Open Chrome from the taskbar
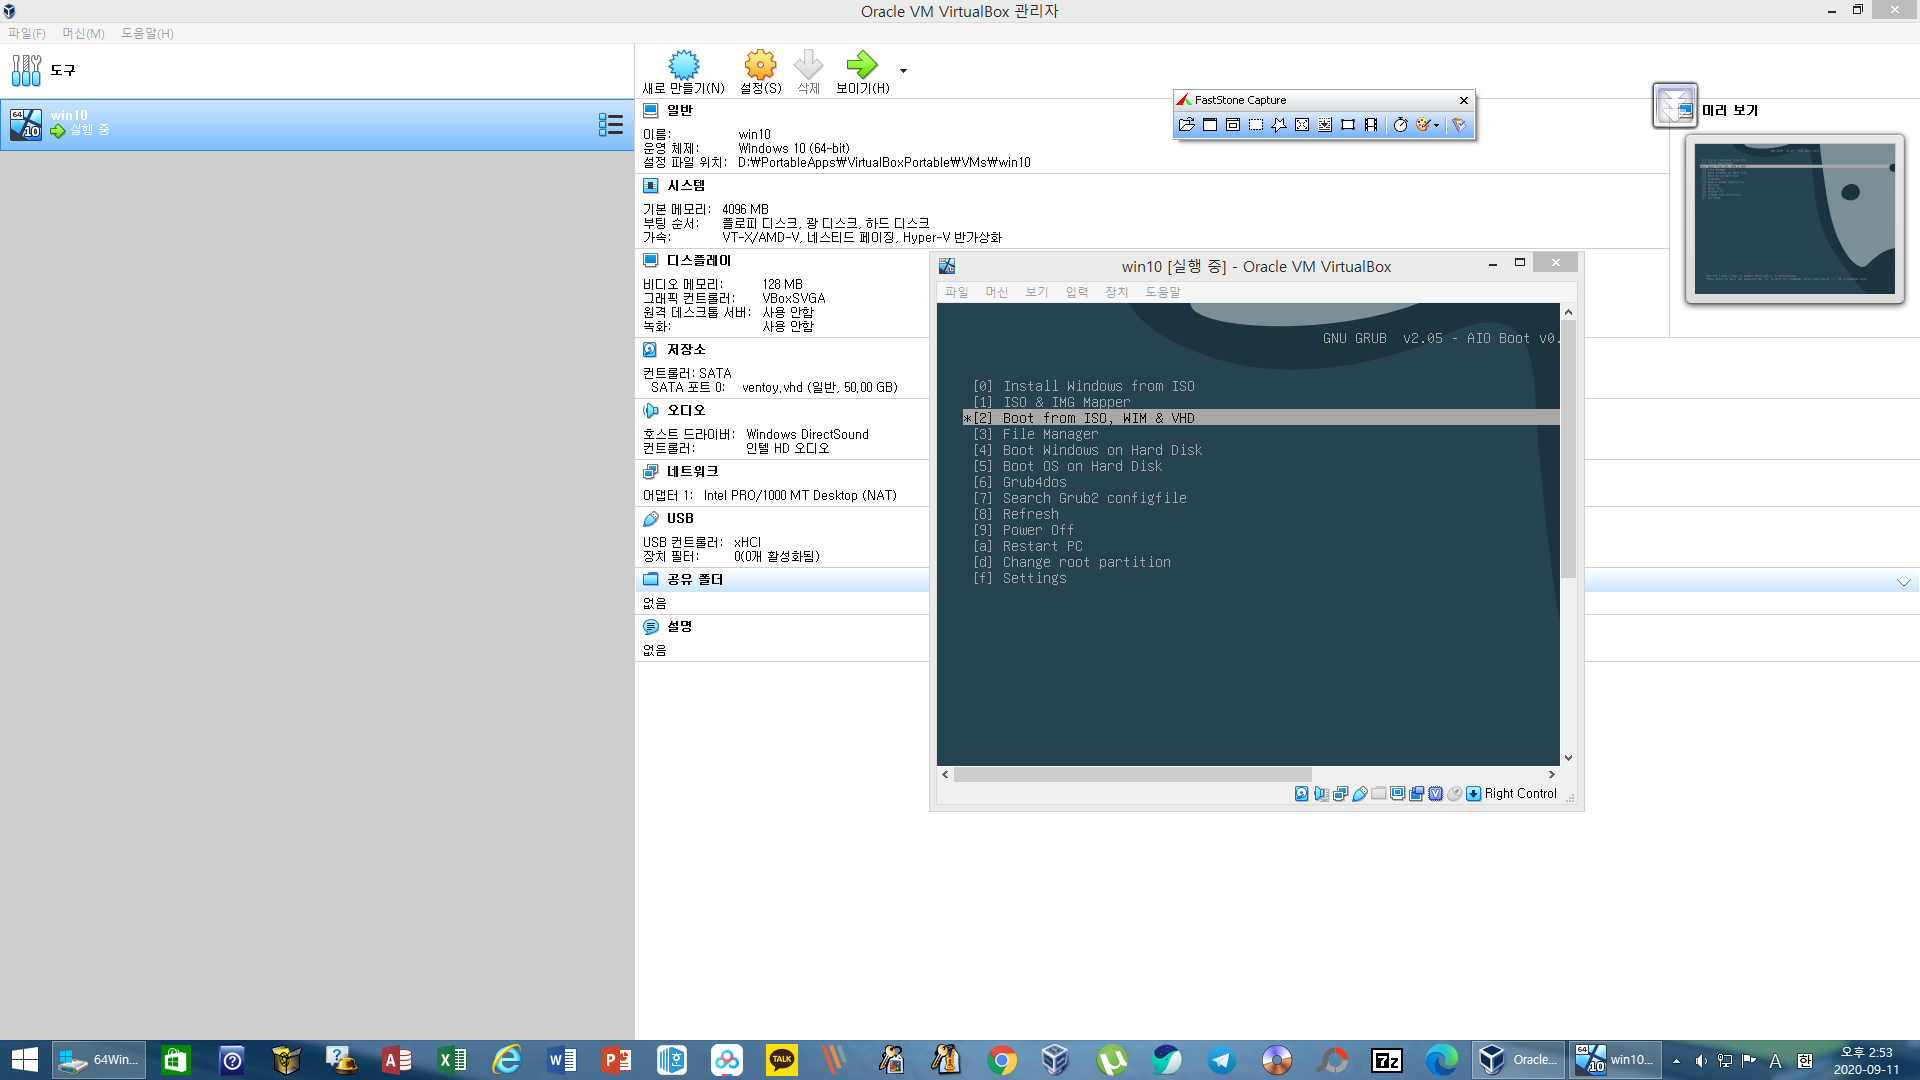 coord(1001,1060)
